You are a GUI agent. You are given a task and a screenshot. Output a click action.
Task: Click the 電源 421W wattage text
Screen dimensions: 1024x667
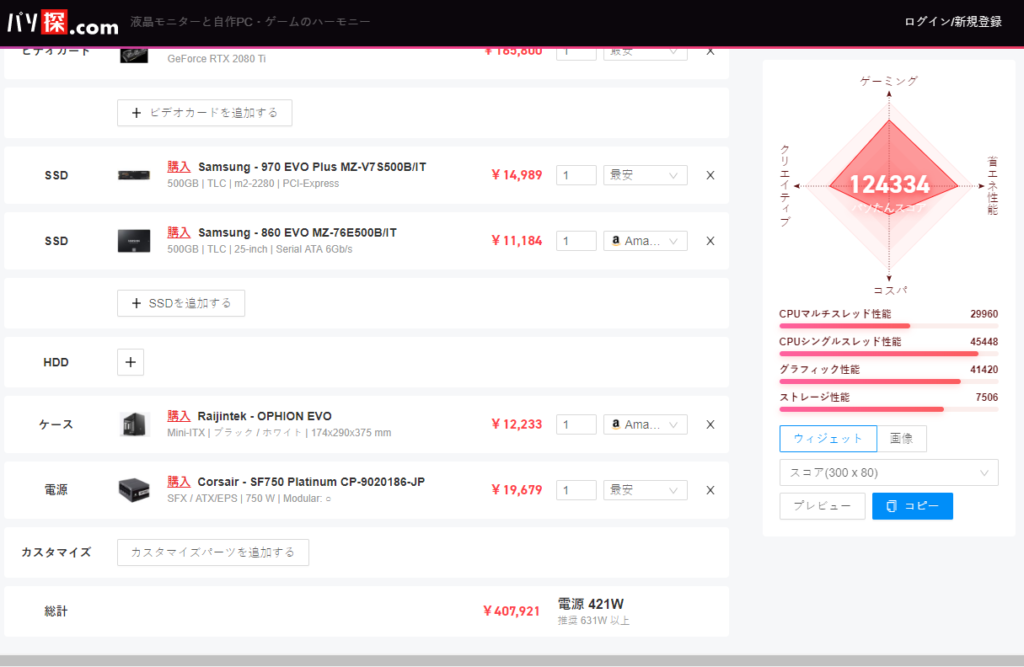click(590, 604)
